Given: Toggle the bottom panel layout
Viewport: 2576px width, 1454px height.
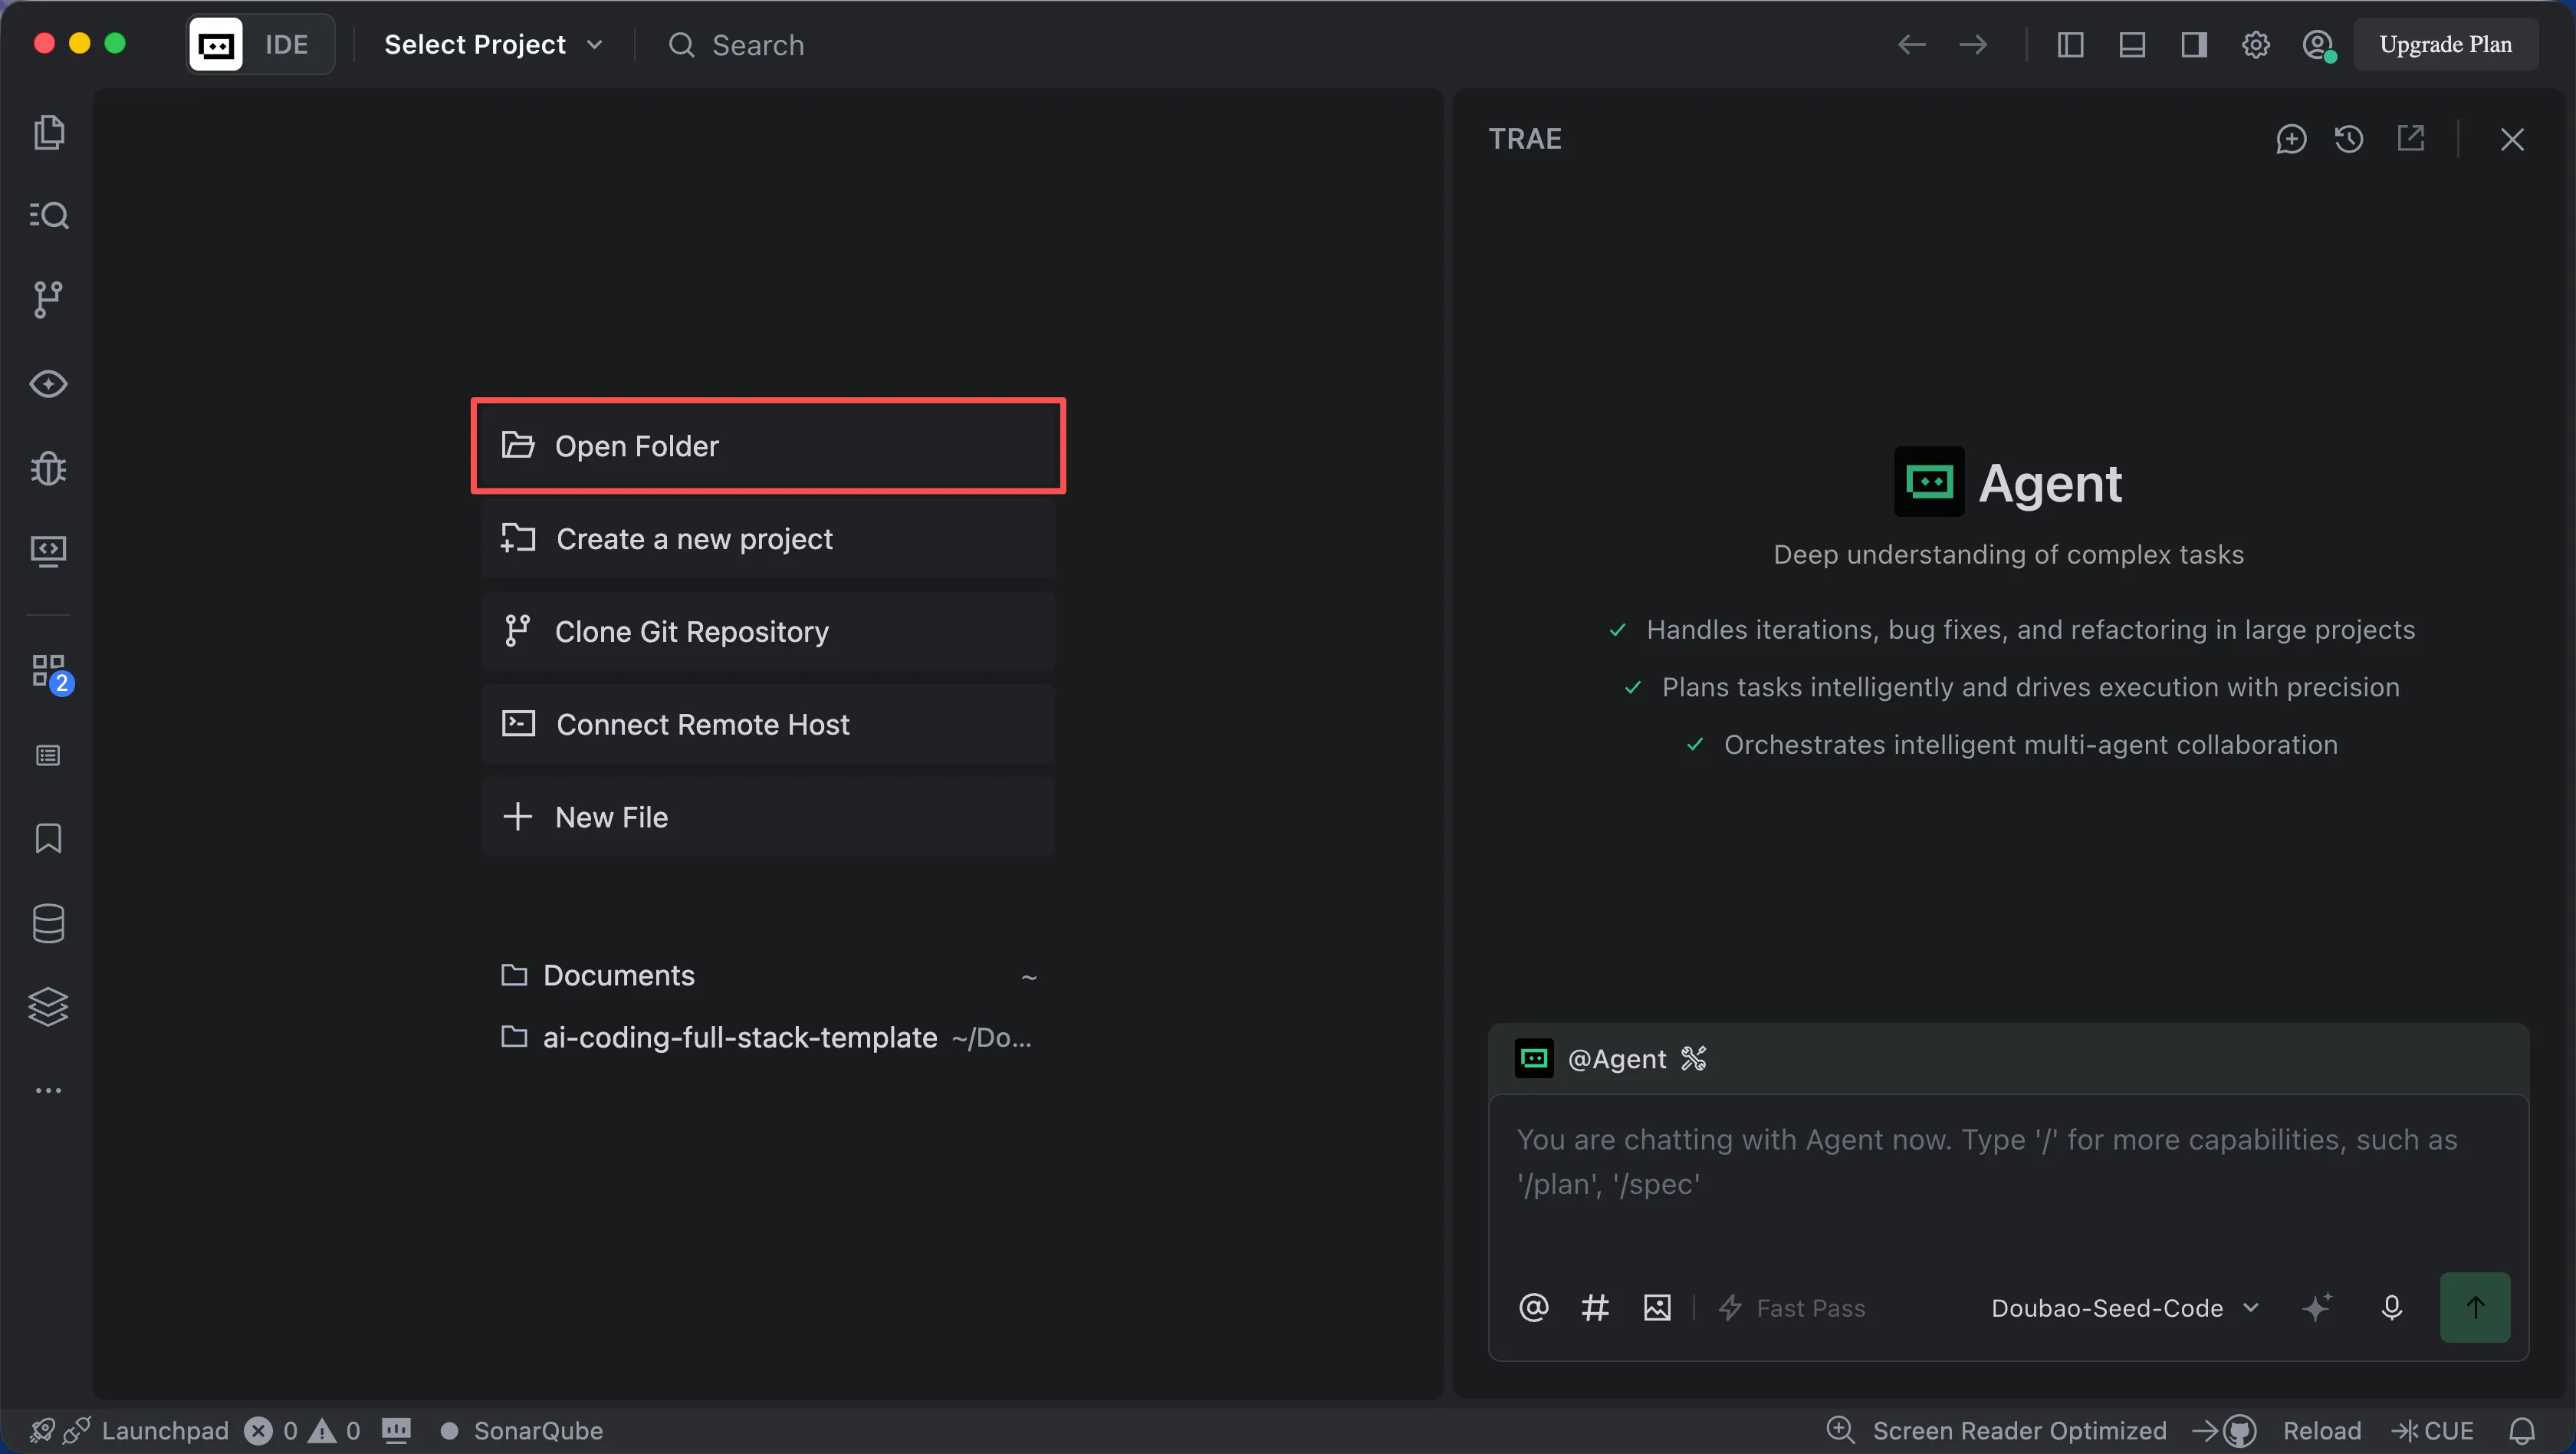Looking at the screenshot, I should pyautogui.click(x=2132, y=45).
